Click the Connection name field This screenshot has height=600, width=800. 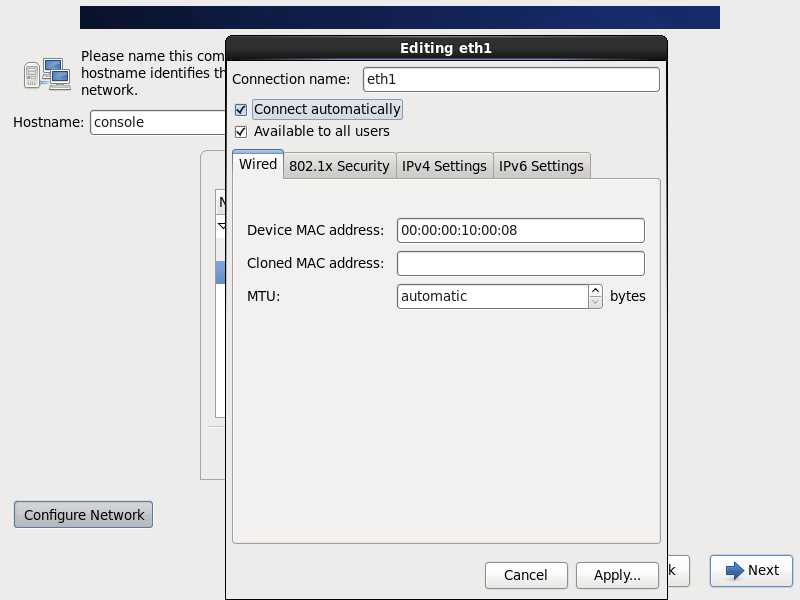(511, 80)
